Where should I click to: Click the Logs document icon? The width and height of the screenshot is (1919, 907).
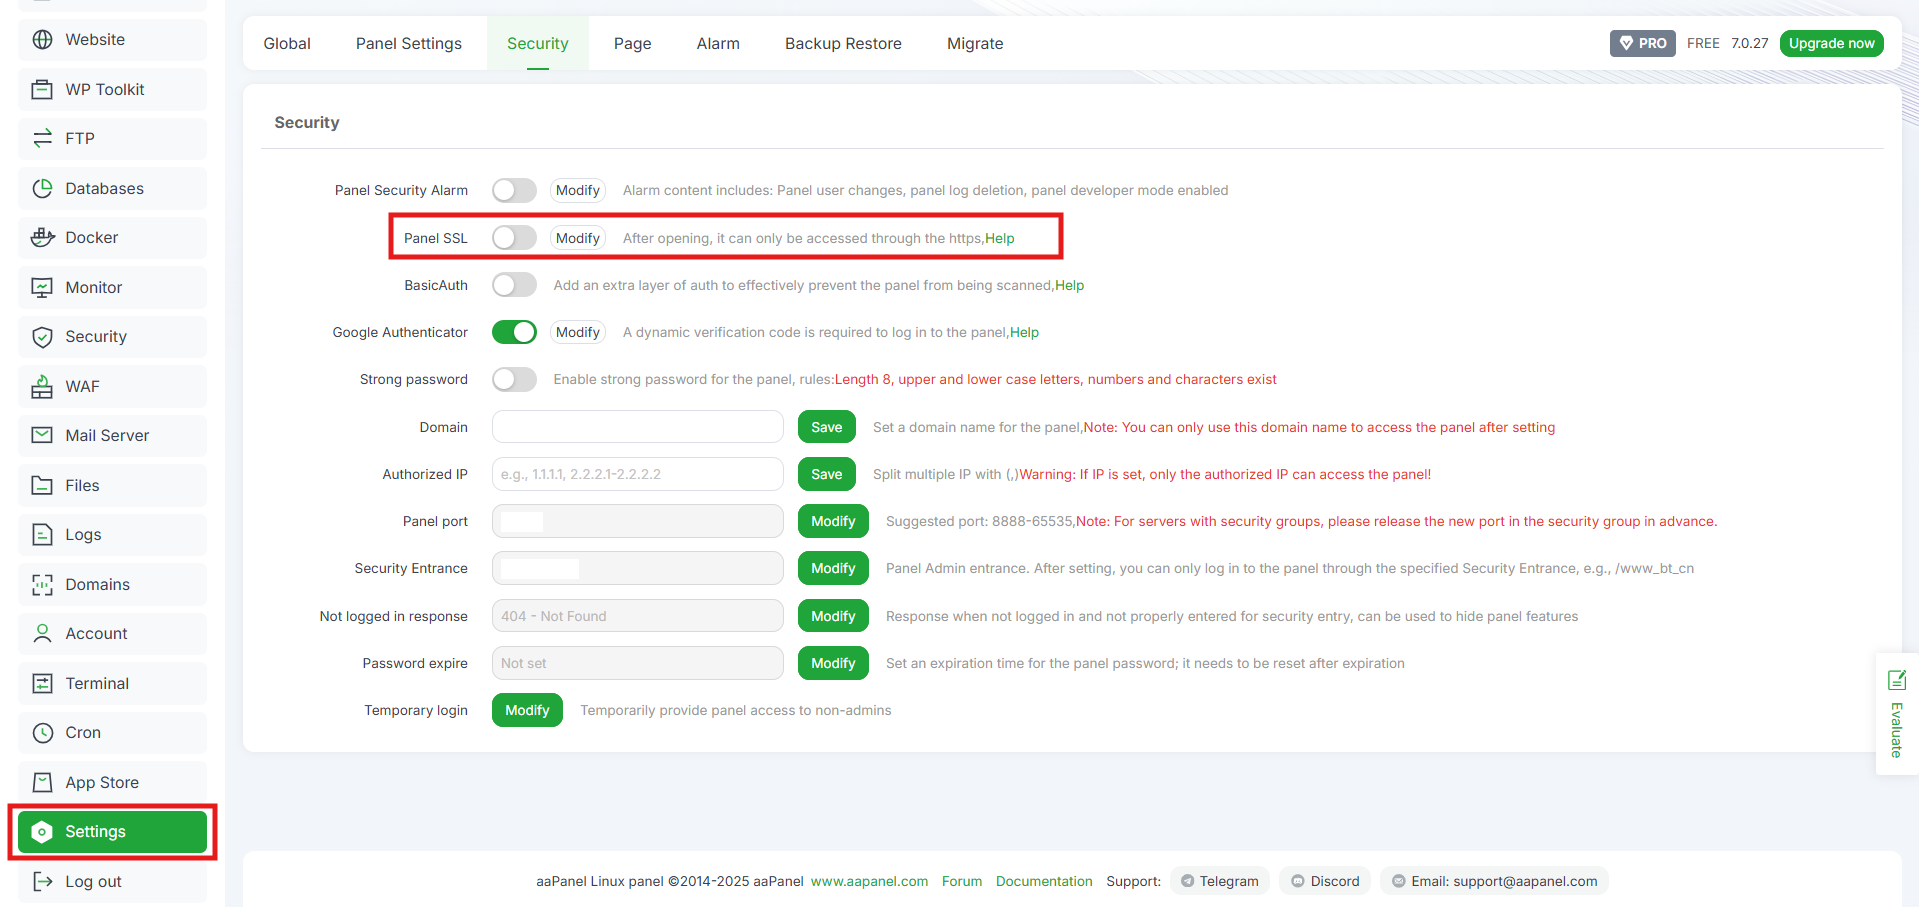pyautogui.click(x=42, y=535)
